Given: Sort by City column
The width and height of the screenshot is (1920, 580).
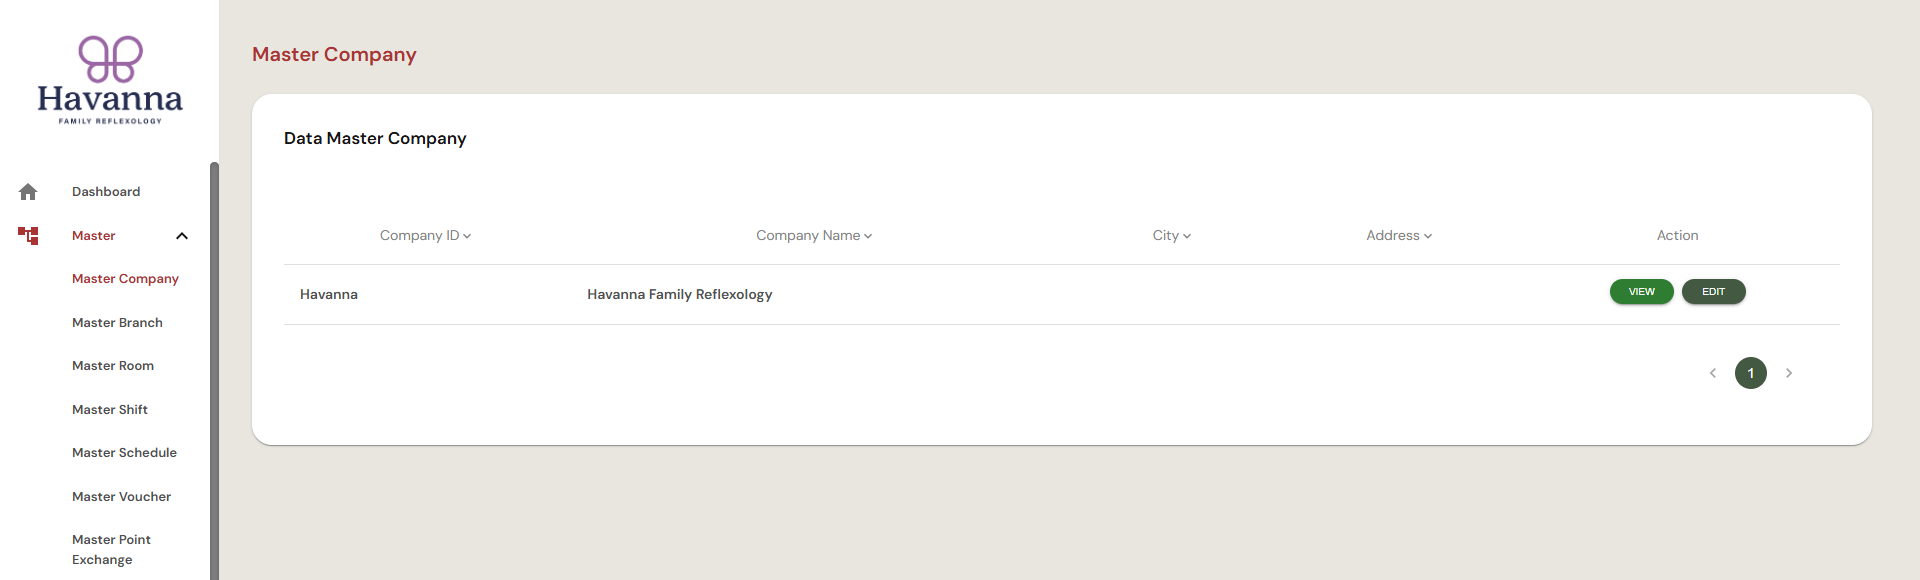Looking at the screenshot, I should [x=1171, y=236].
